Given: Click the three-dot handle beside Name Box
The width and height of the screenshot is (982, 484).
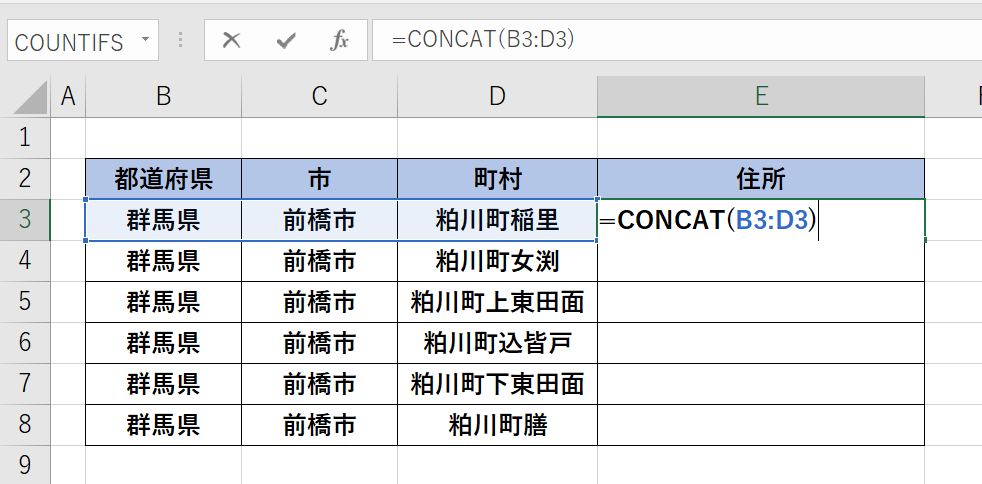Looking at the screenshot, I should (x=180, y=41).
